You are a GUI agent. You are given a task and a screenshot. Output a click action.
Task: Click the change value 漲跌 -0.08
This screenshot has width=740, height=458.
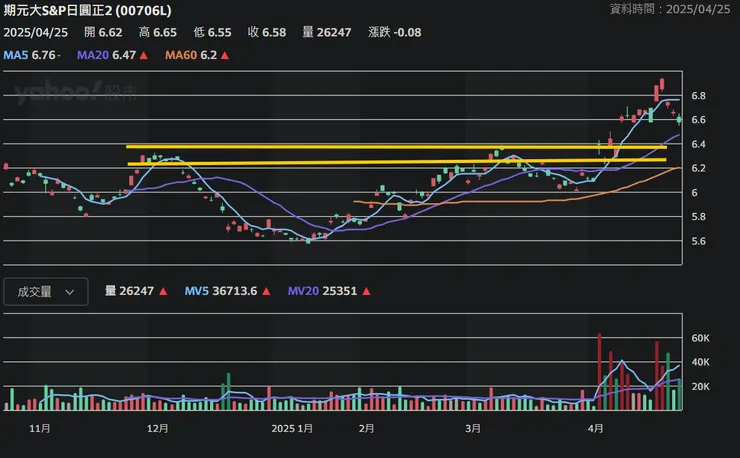pyautogui.click(x=395, y=33)
